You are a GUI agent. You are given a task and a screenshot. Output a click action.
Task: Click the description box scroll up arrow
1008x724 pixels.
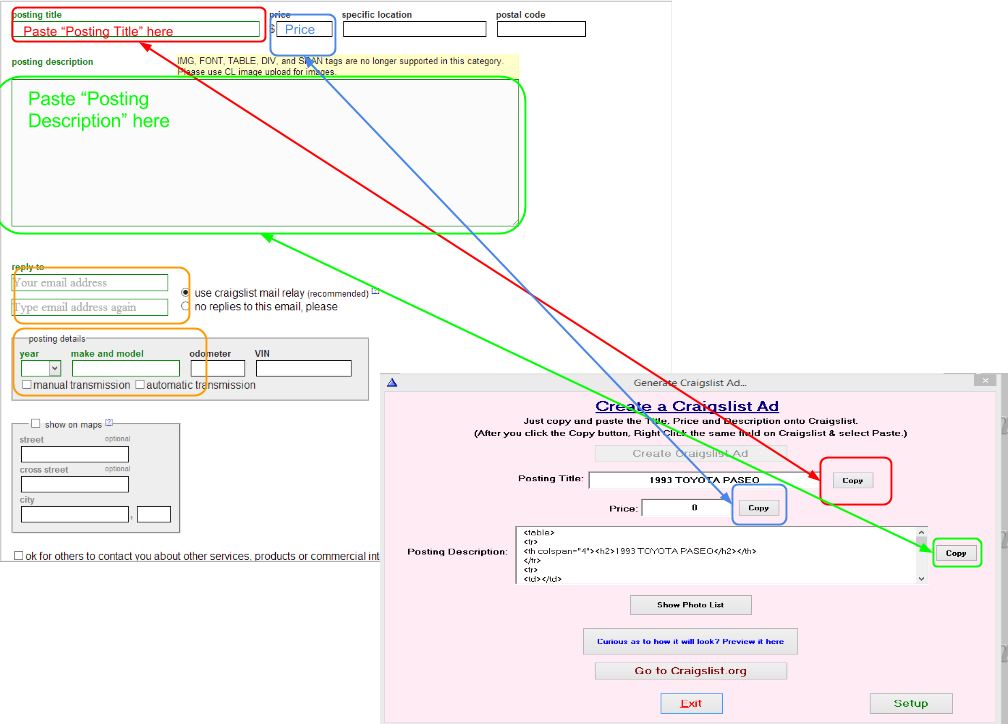tap(921, 532)
